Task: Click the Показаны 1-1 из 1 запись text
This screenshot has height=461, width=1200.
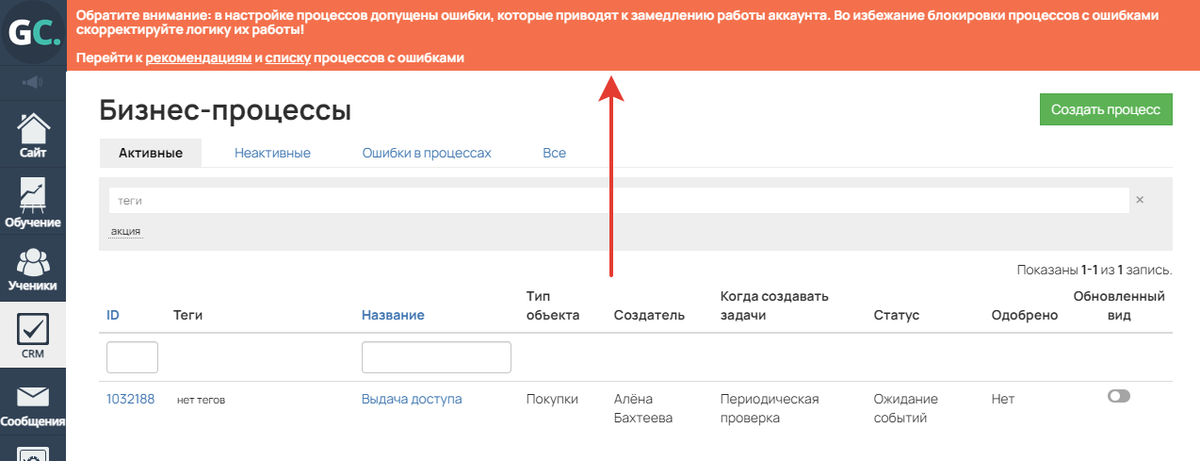Action: point(1094,270)
